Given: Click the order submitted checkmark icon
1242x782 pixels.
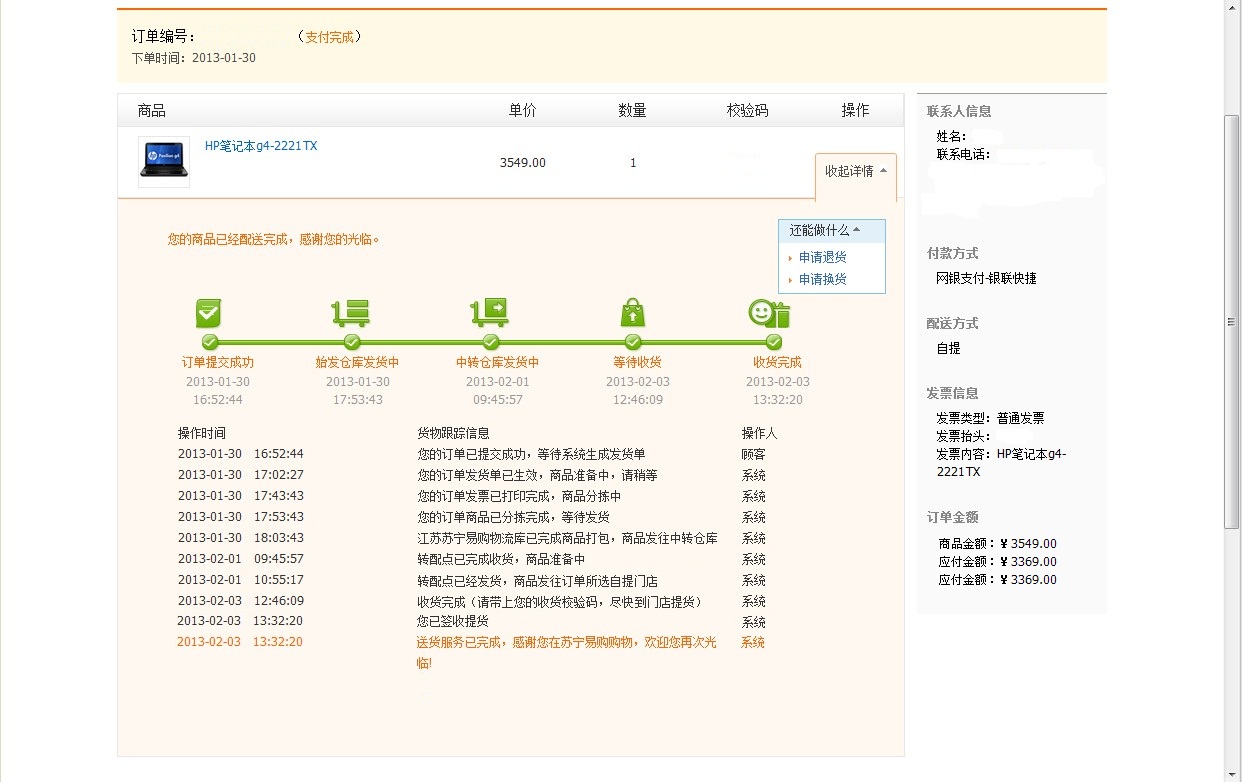Looking at the screenshot, I should [209, 313].
